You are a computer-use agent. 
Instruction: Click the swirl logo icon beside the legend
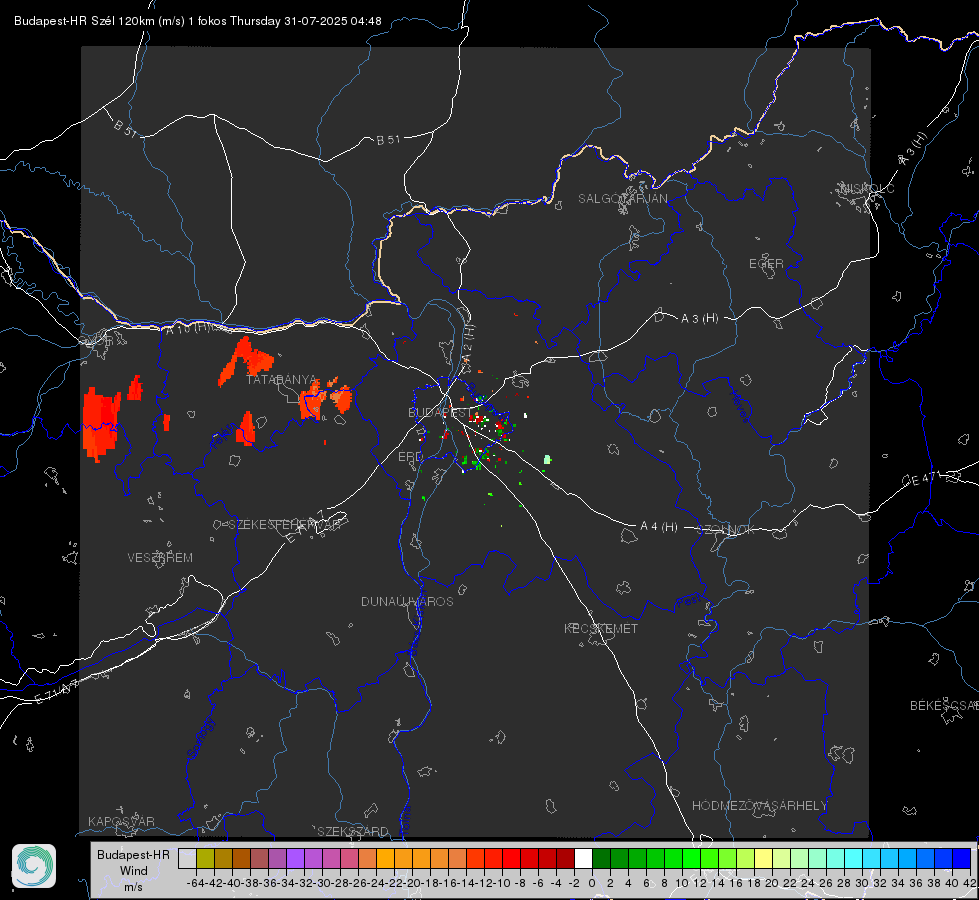(34, 866)
